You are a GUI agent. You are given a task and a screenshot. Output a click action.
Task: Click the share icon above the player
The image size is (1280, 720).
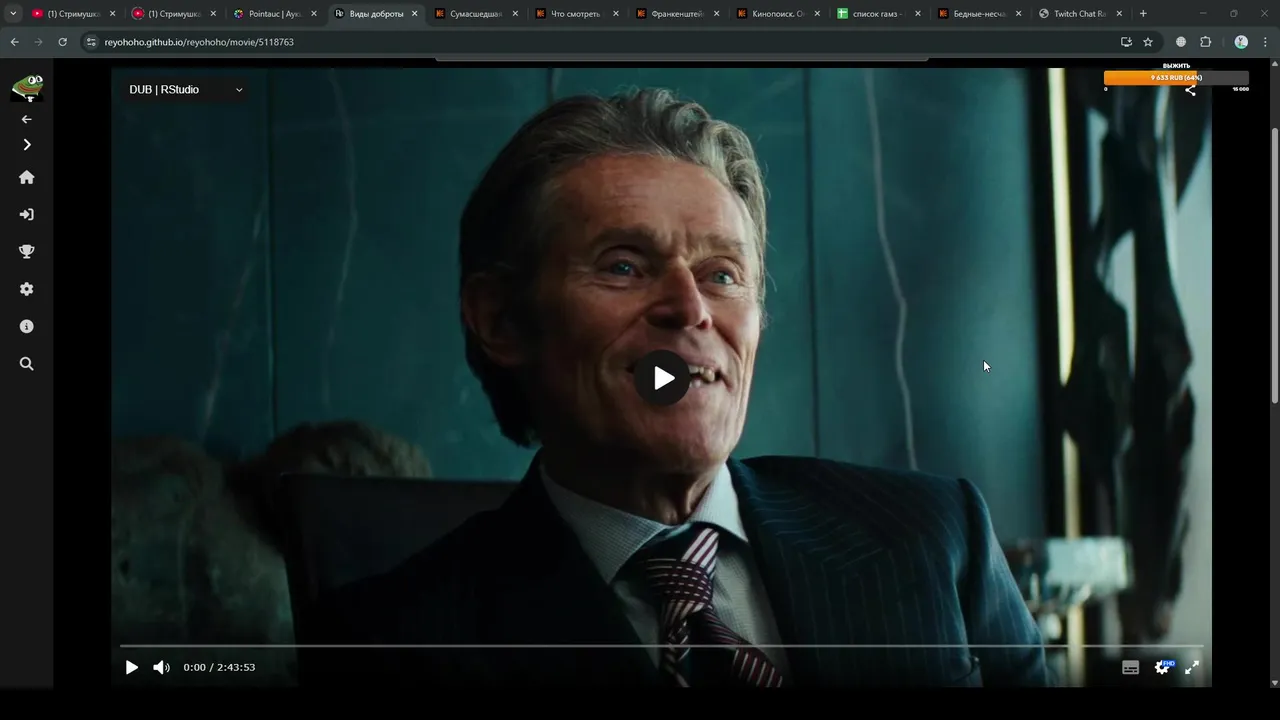[x=1190, y=90]
